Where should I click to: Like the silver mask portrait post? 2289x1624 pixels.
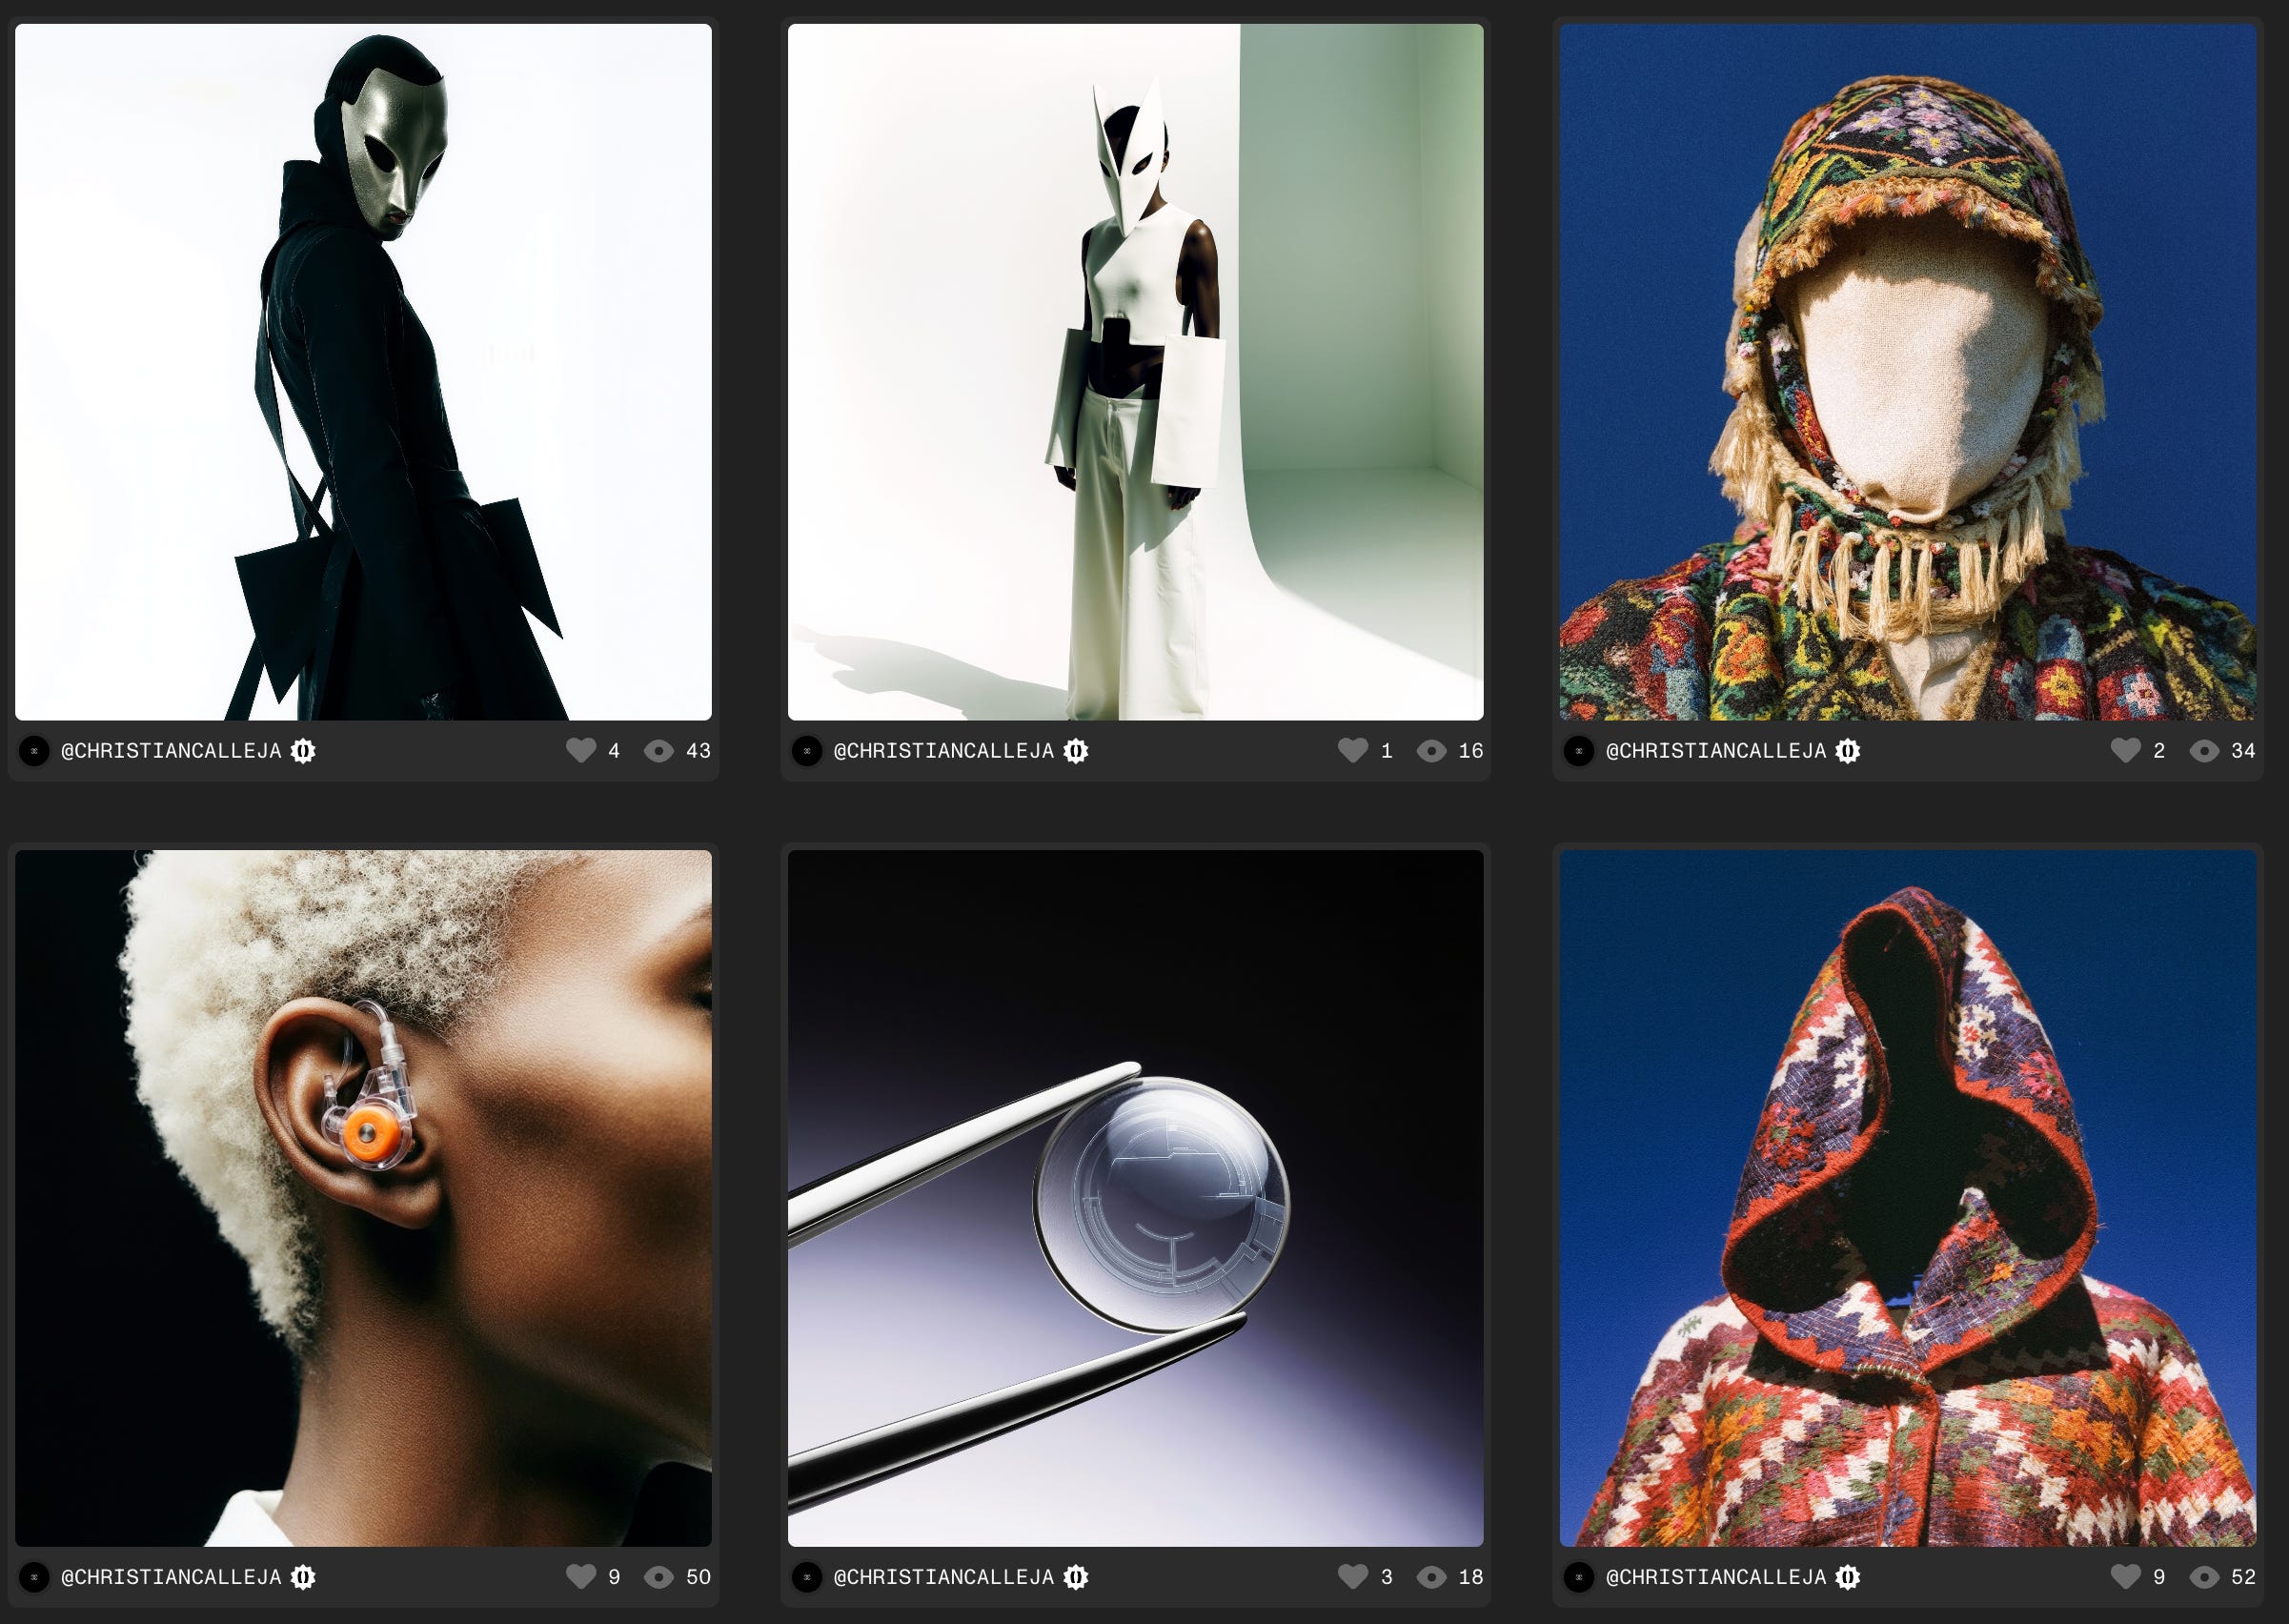point(581,750)
